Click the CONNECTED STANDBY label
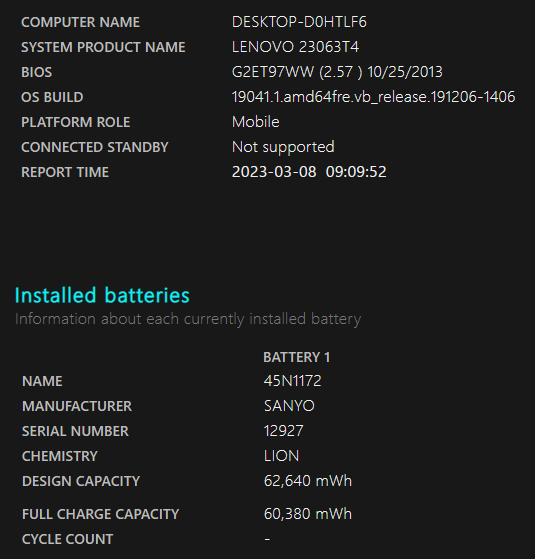535x559 pixels. pos(95,147)
